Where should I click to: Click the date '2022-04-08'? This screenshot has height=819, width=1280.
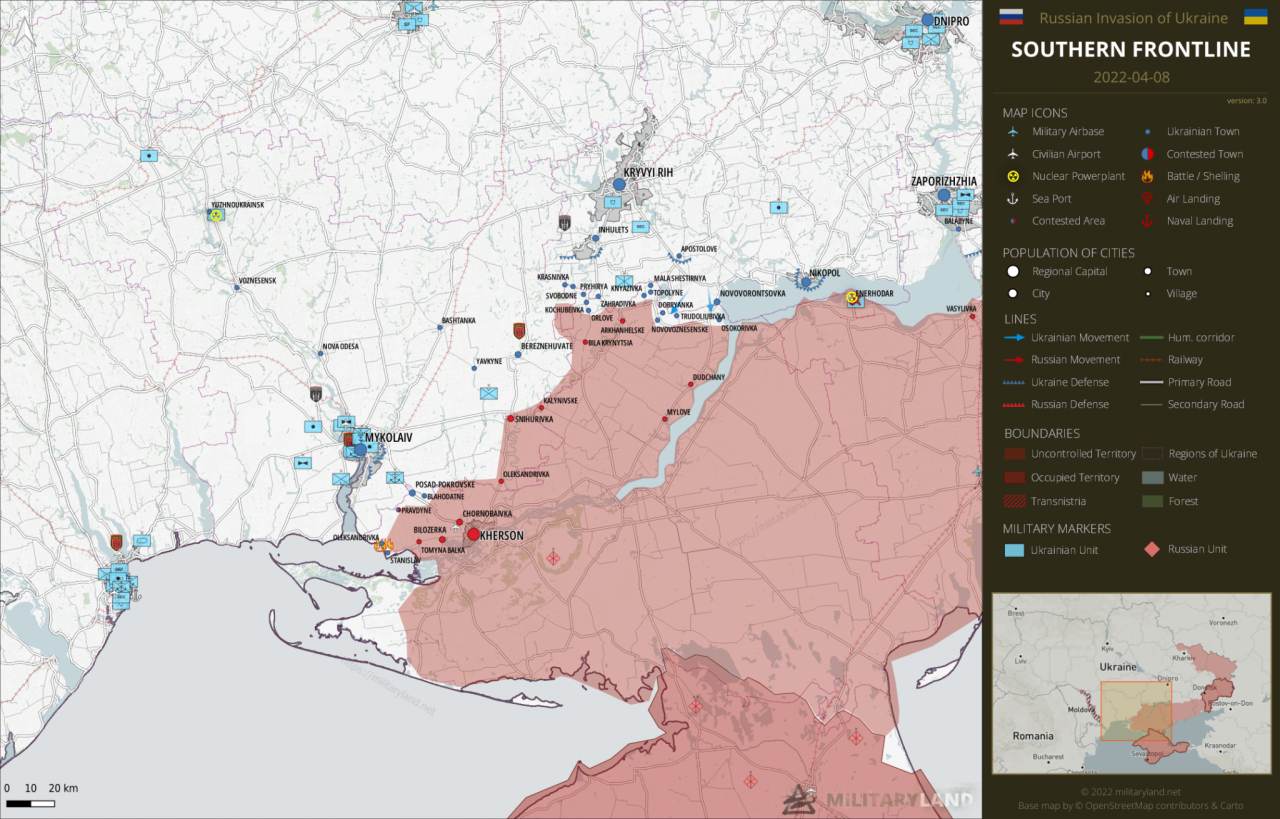(x=1131, y=77)
